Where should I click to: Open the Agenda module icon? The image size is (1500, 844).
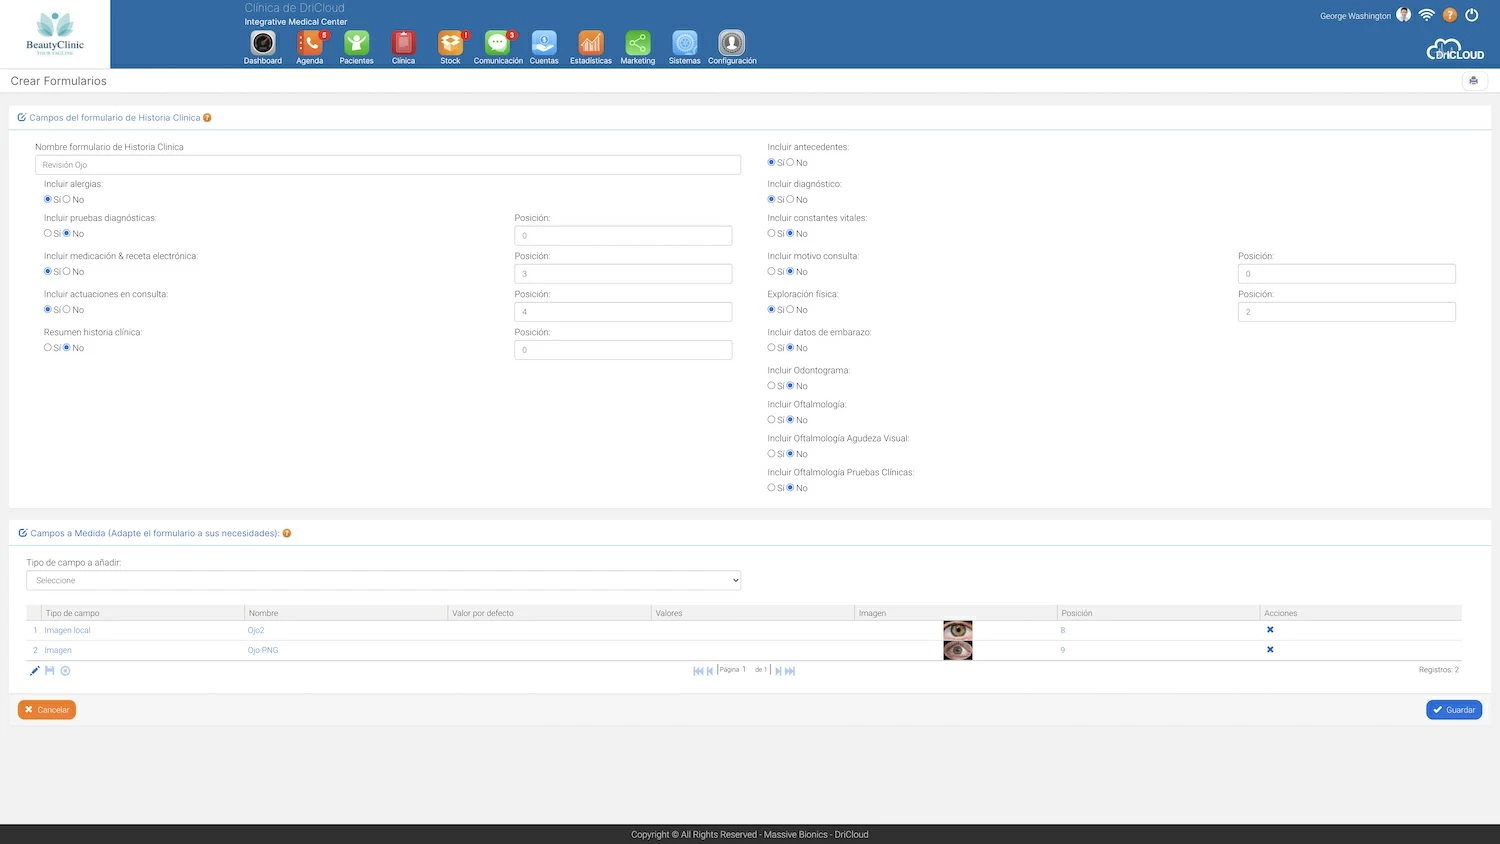[310, 44]
